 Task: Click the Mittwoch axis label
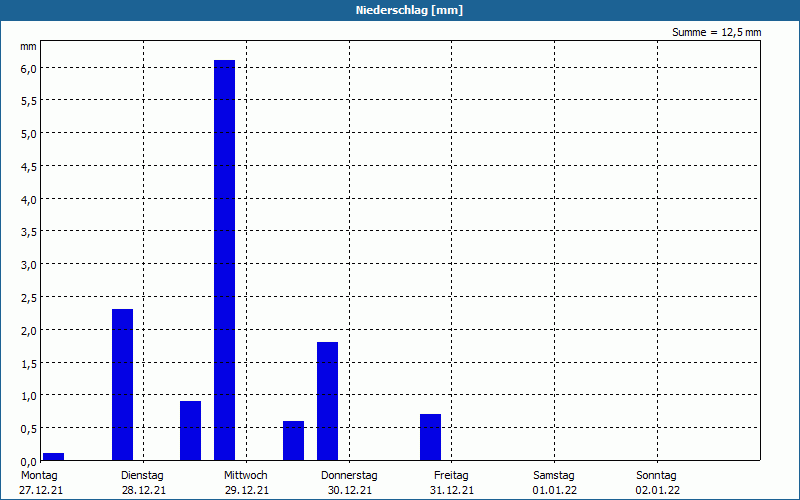coord(245,476)
